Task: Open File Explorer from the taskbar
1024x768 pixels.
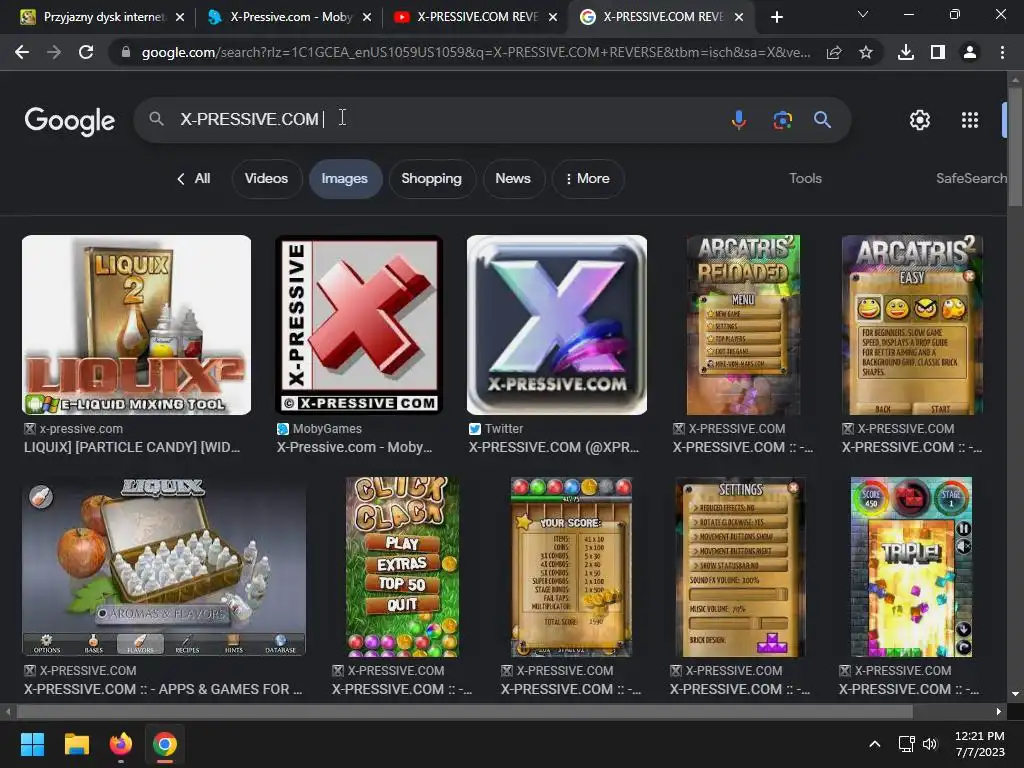Action: [76, 744]
